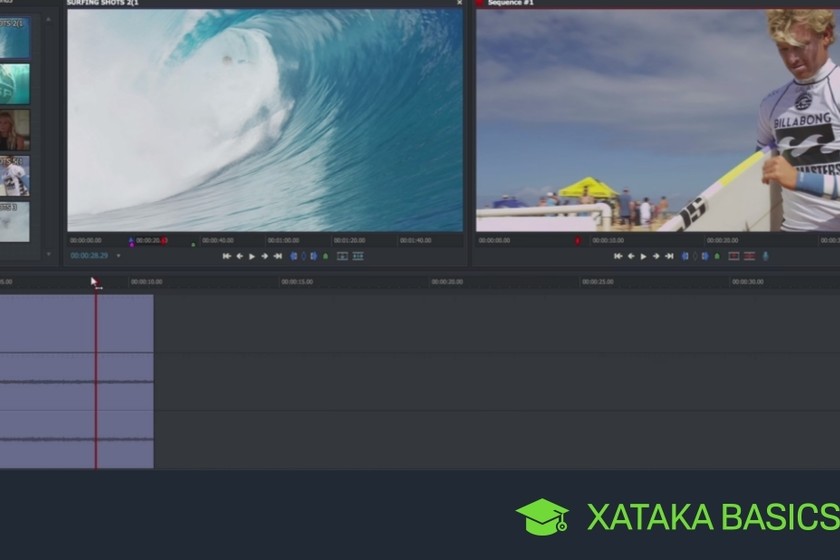Close the SURFING SHOTS source viewer

point(459,3)
